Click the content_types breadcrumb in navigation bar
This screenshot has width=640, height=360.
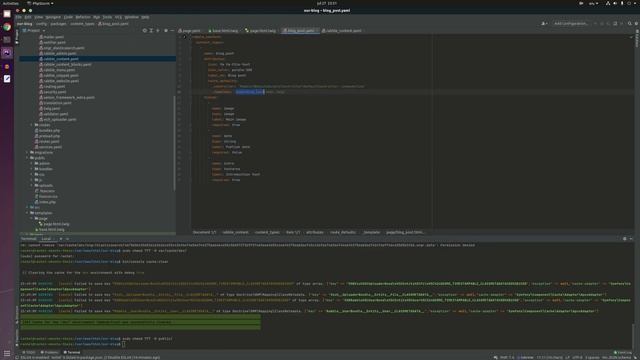click(x=82, y=24)
